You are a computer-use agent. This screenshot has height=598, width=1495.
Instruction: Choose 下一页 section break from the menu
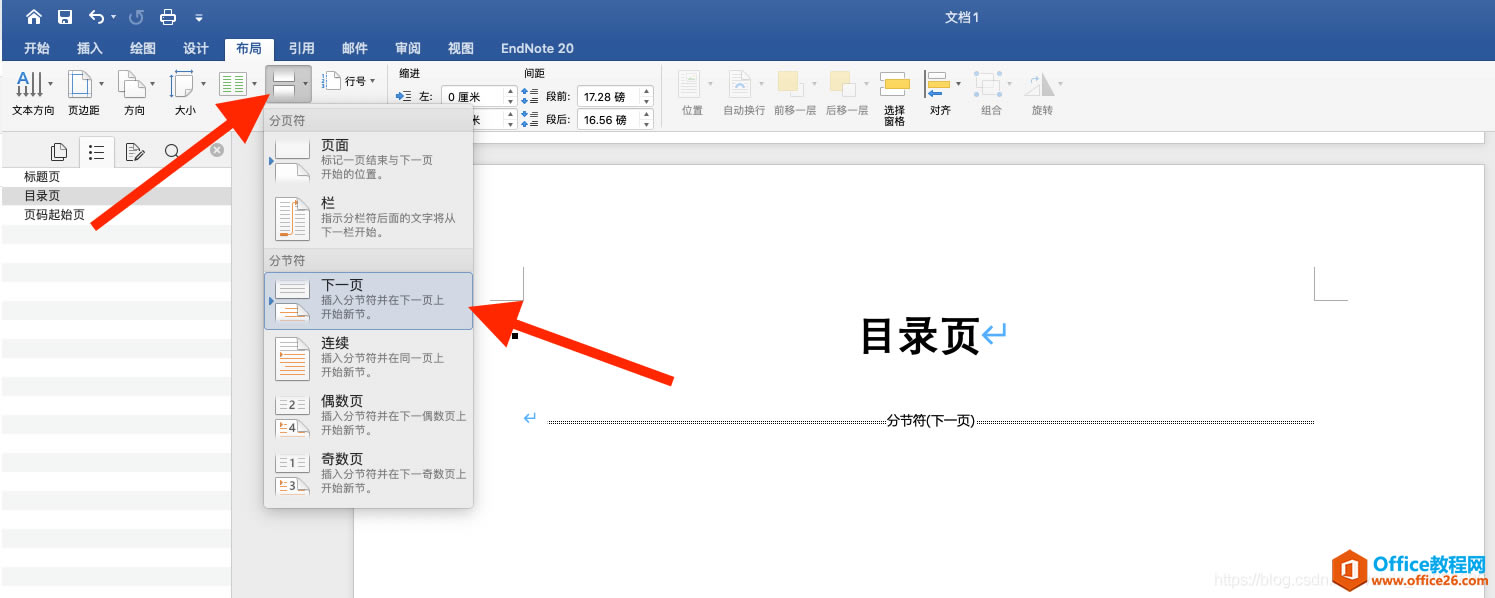pos(368,300)
